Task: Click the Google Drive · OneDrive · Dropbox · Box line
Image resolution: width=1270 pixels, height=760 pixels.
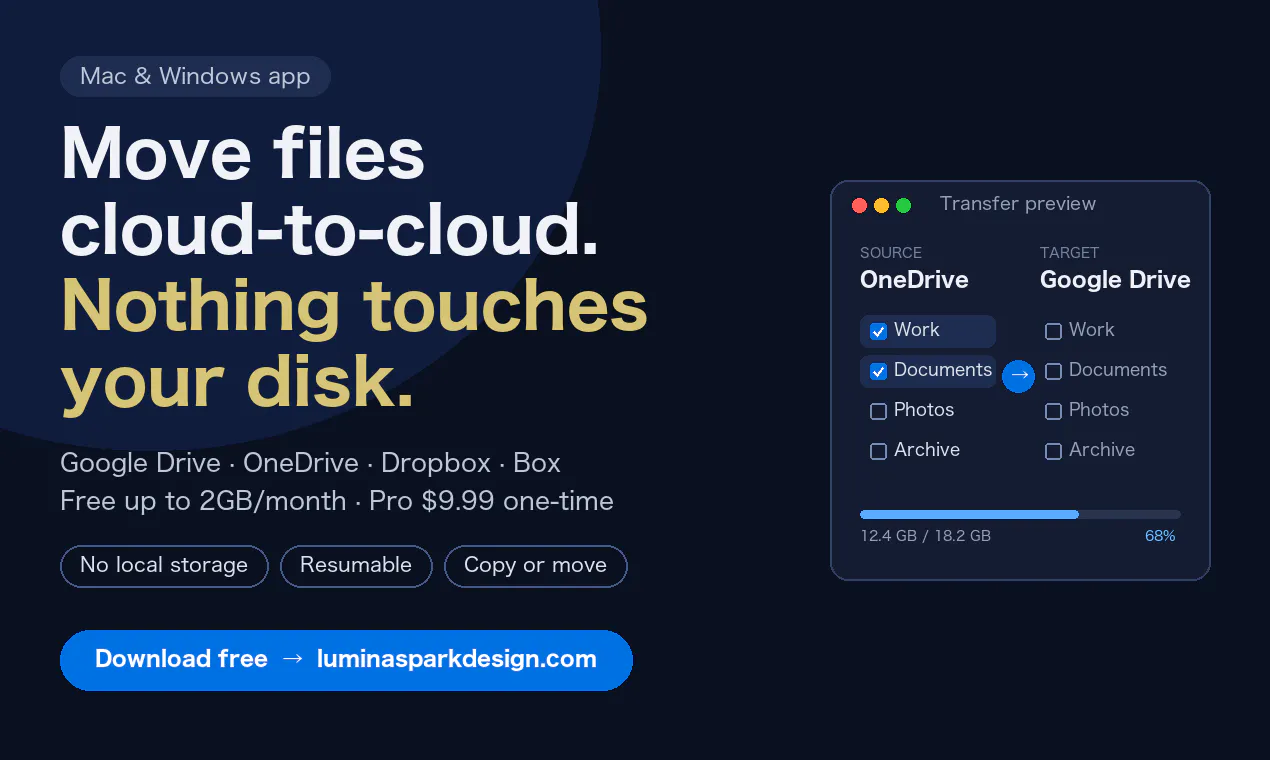Action: pyautogui.click(x=310, y=463)
